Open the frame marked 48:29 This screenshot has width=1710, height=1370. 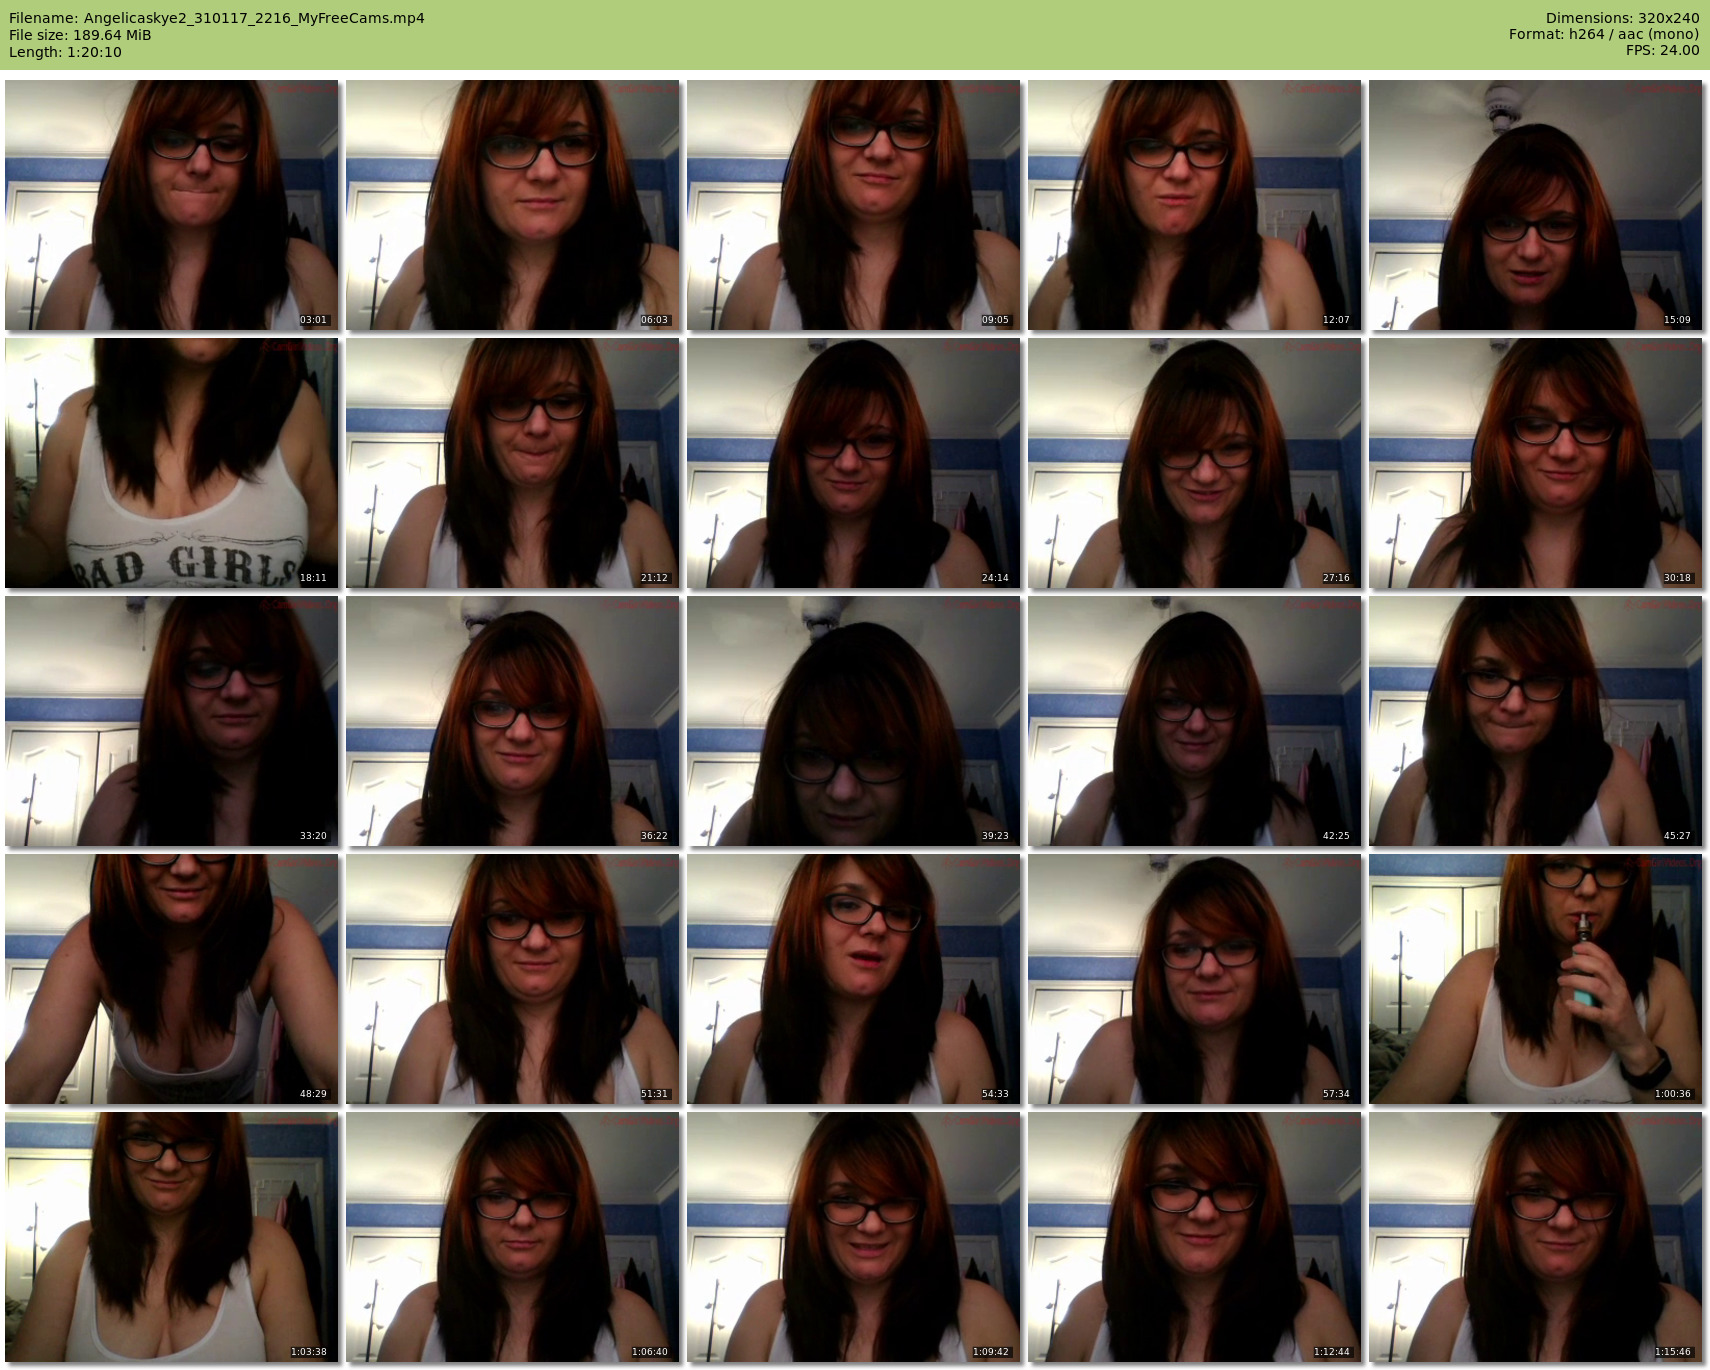172,979
